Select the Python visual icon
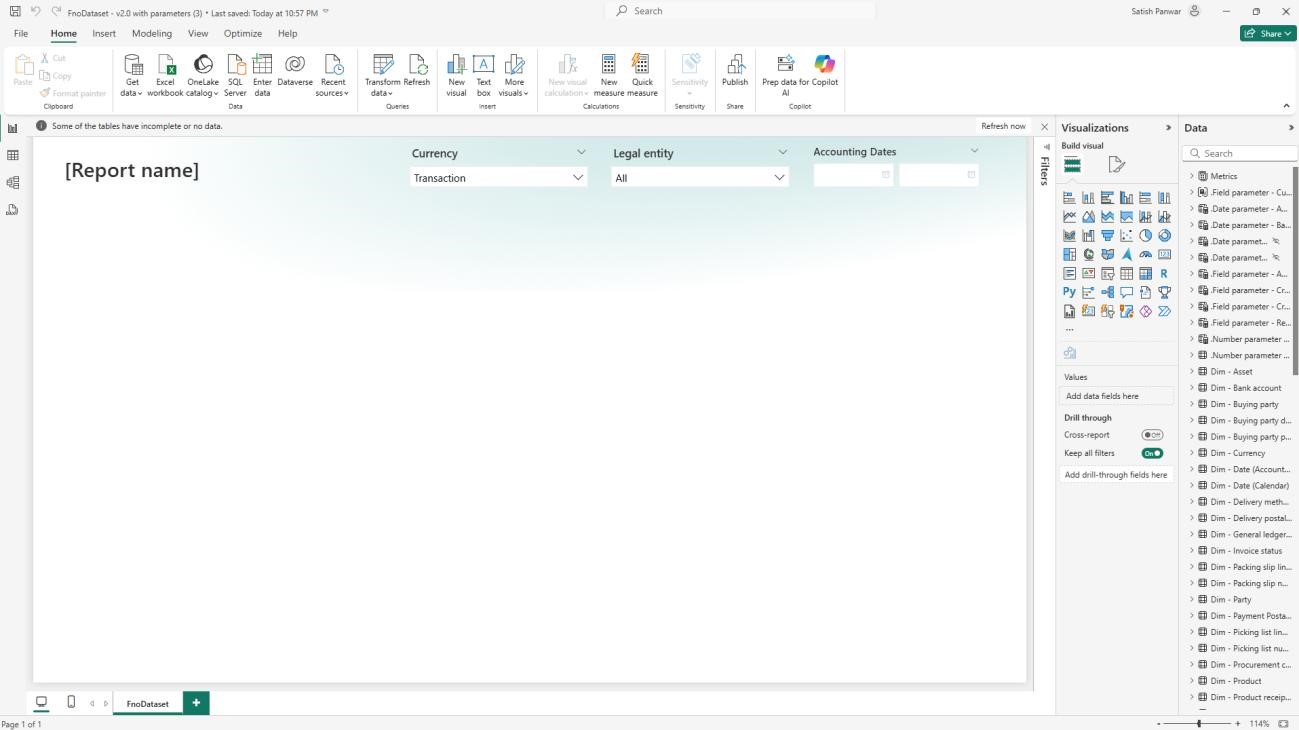The image size is (1299, 730). pos(1069,292)
